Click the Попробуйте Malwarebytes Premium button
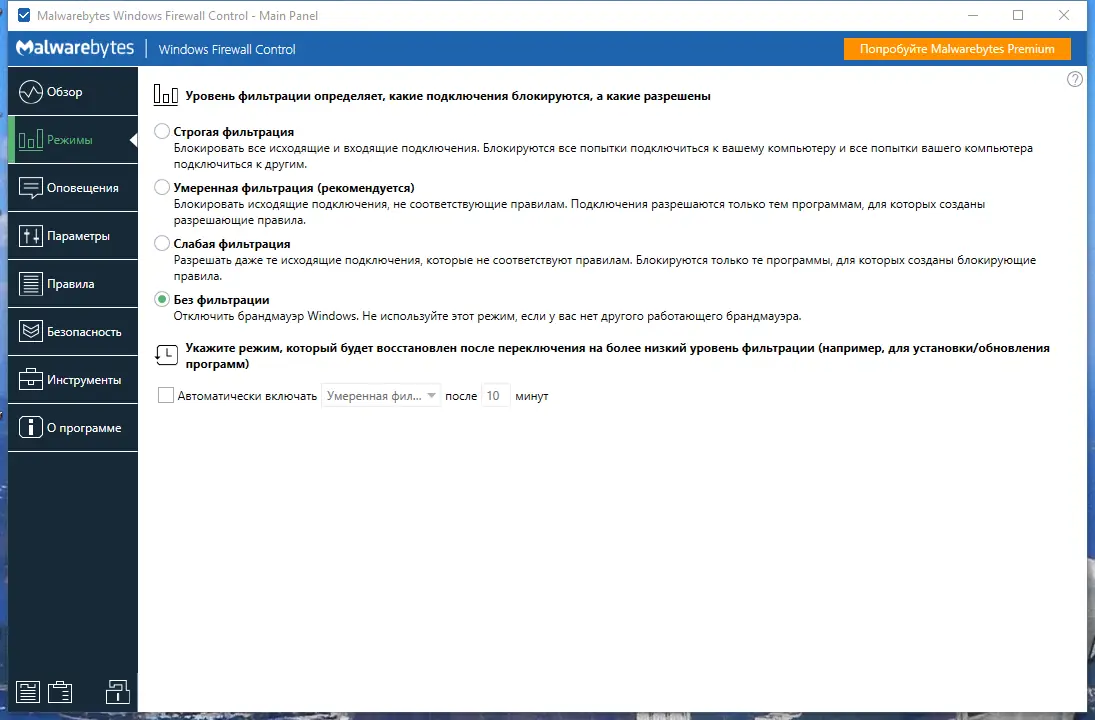The width and height of the screenshot is (1095, 720). [956, 48]
